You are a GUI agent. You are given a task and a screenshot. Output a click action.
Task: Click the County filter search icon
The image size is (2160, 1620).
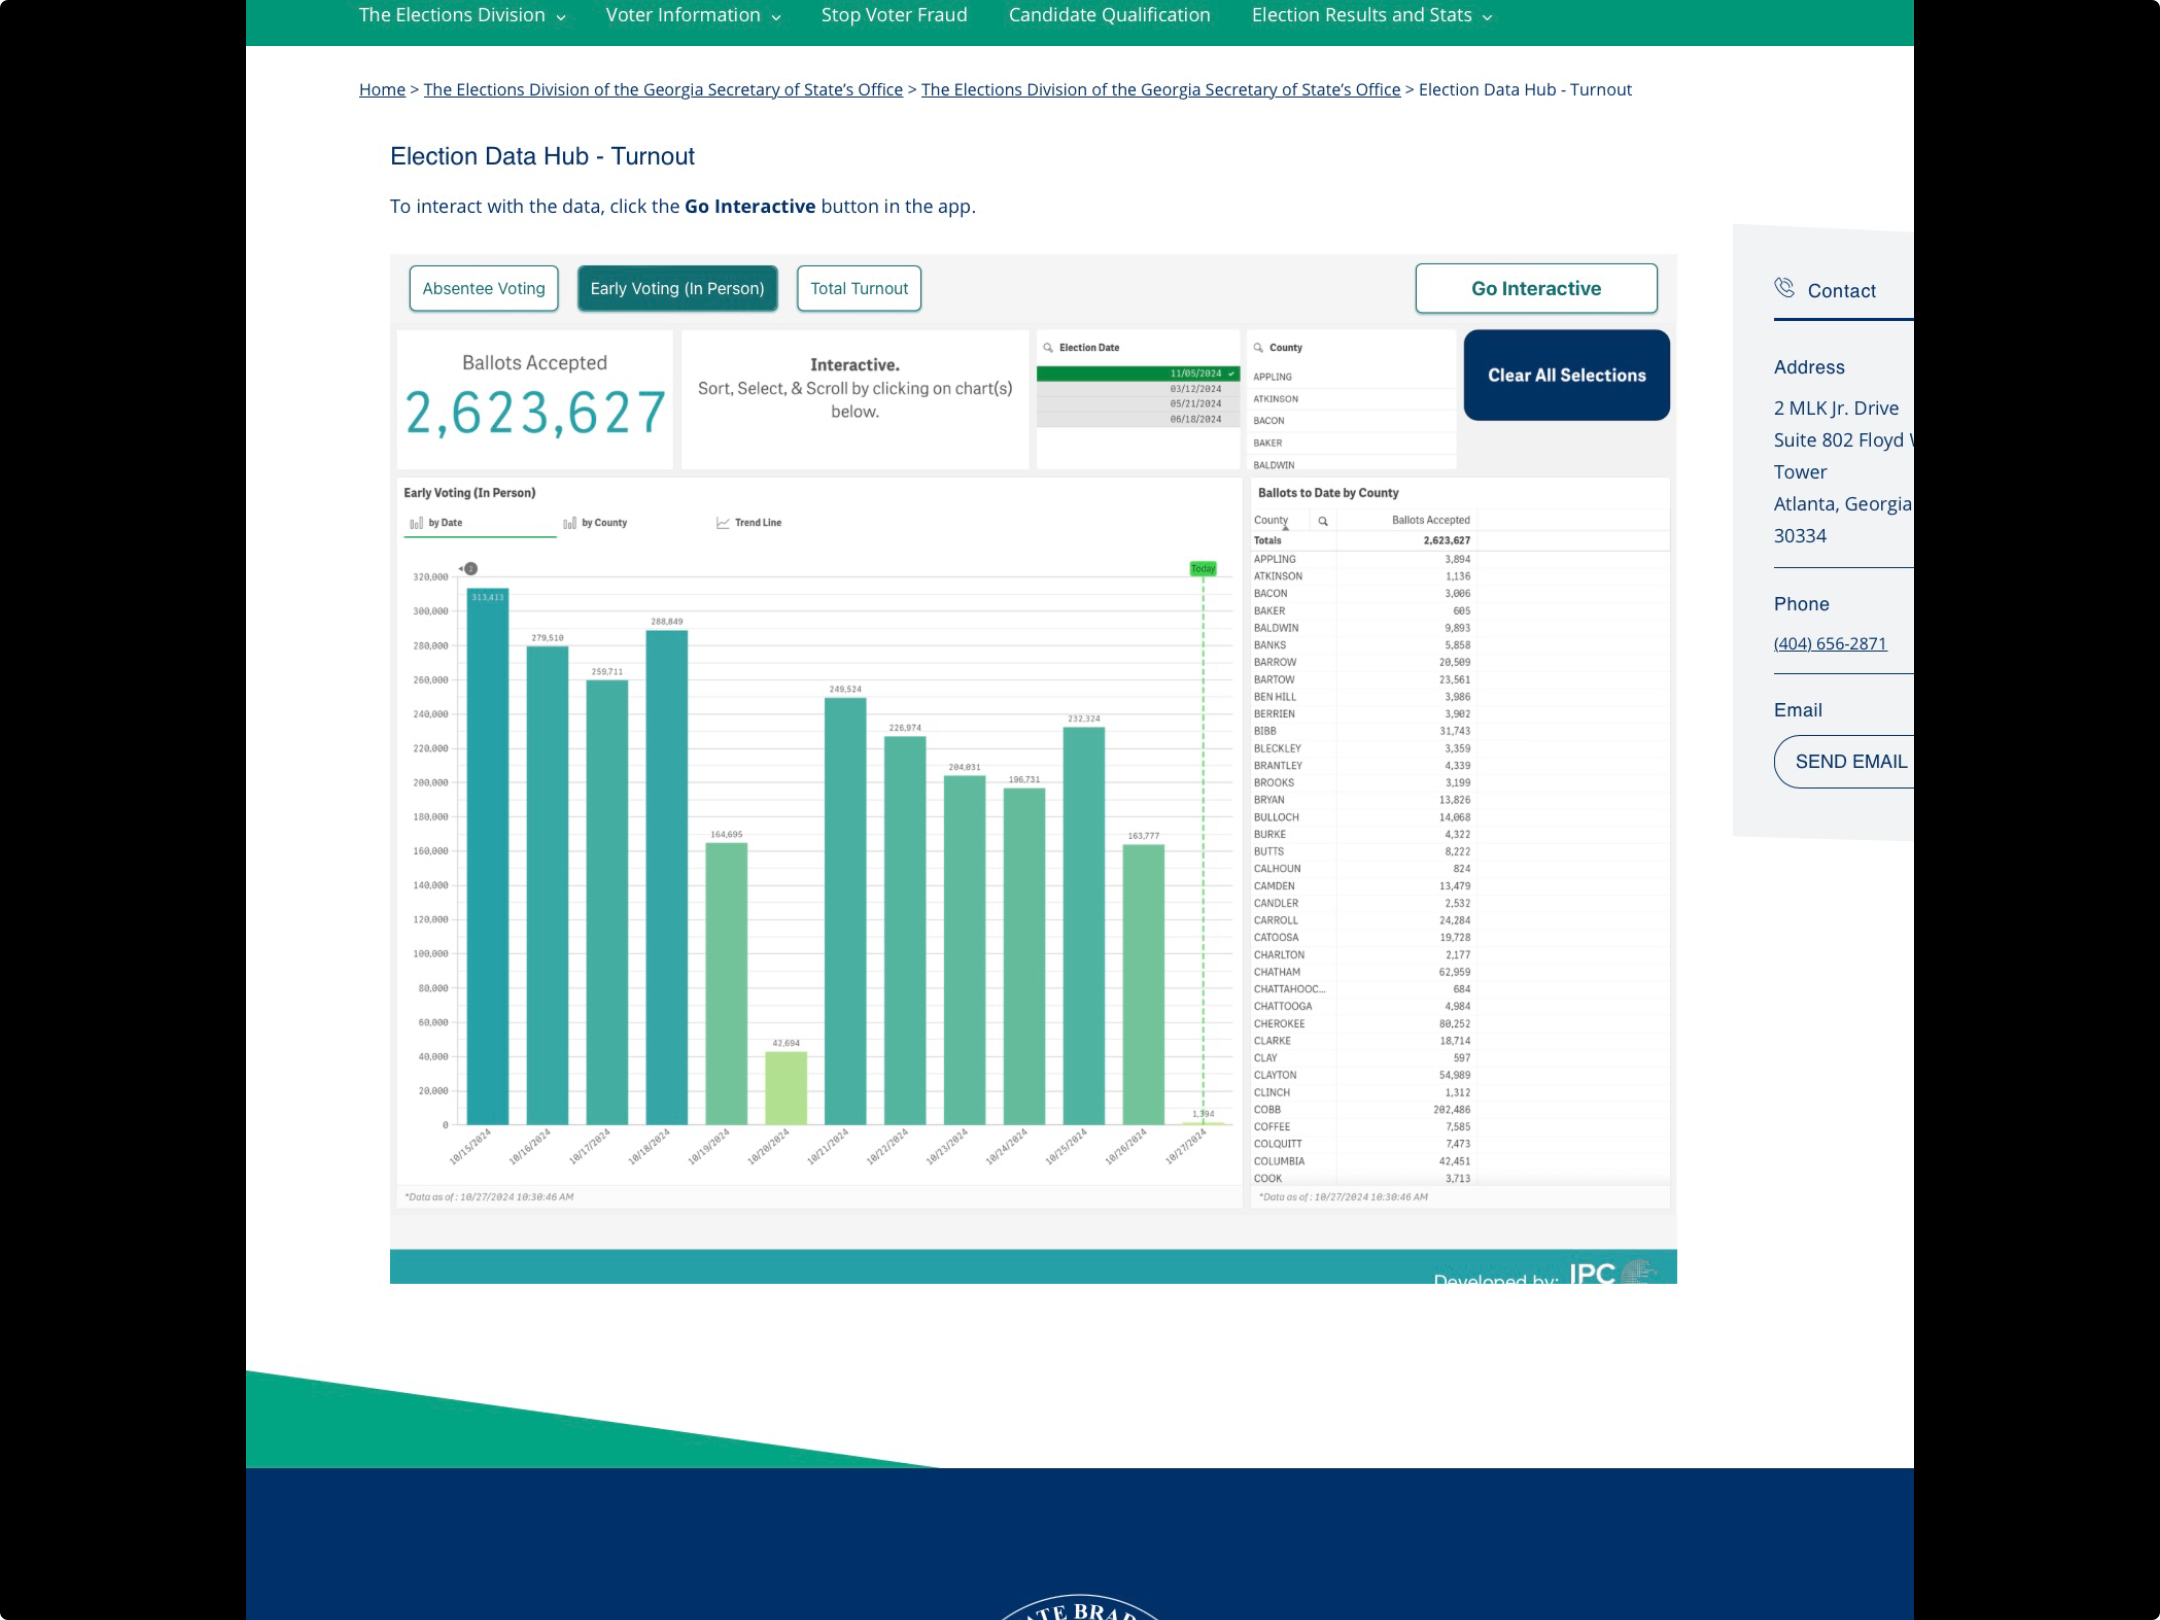point(1258,348)
